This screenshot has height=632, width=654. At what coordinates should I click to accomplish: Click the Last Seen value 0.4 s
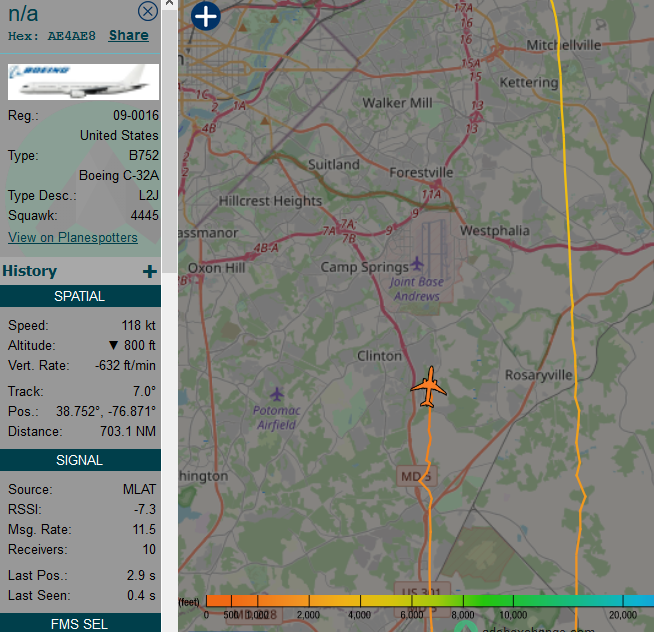pos(141,595)
